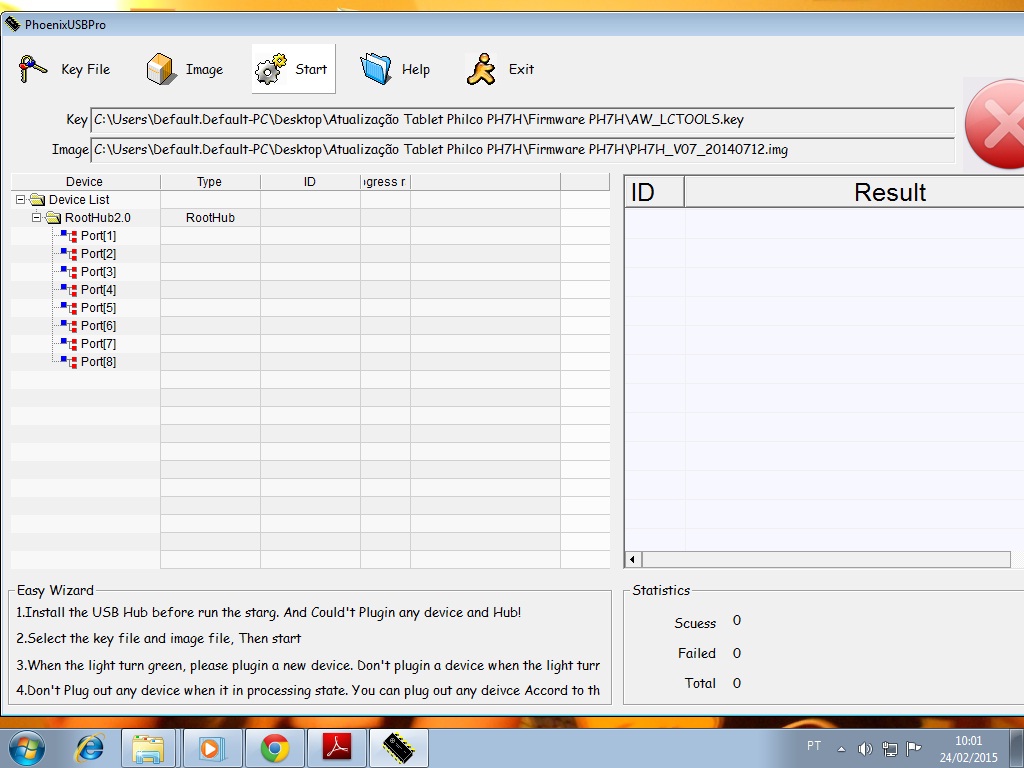Click the Start gear icon
This screenshot has width=1024, height=768.
(x=271, y=69)
